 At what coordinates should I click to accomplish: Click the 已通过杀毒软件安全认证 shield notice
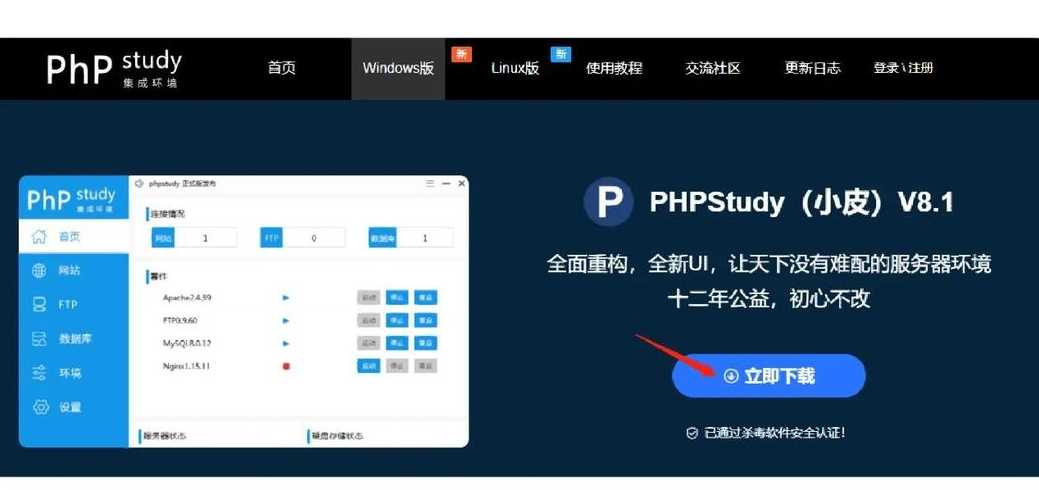tap(765, 433)
